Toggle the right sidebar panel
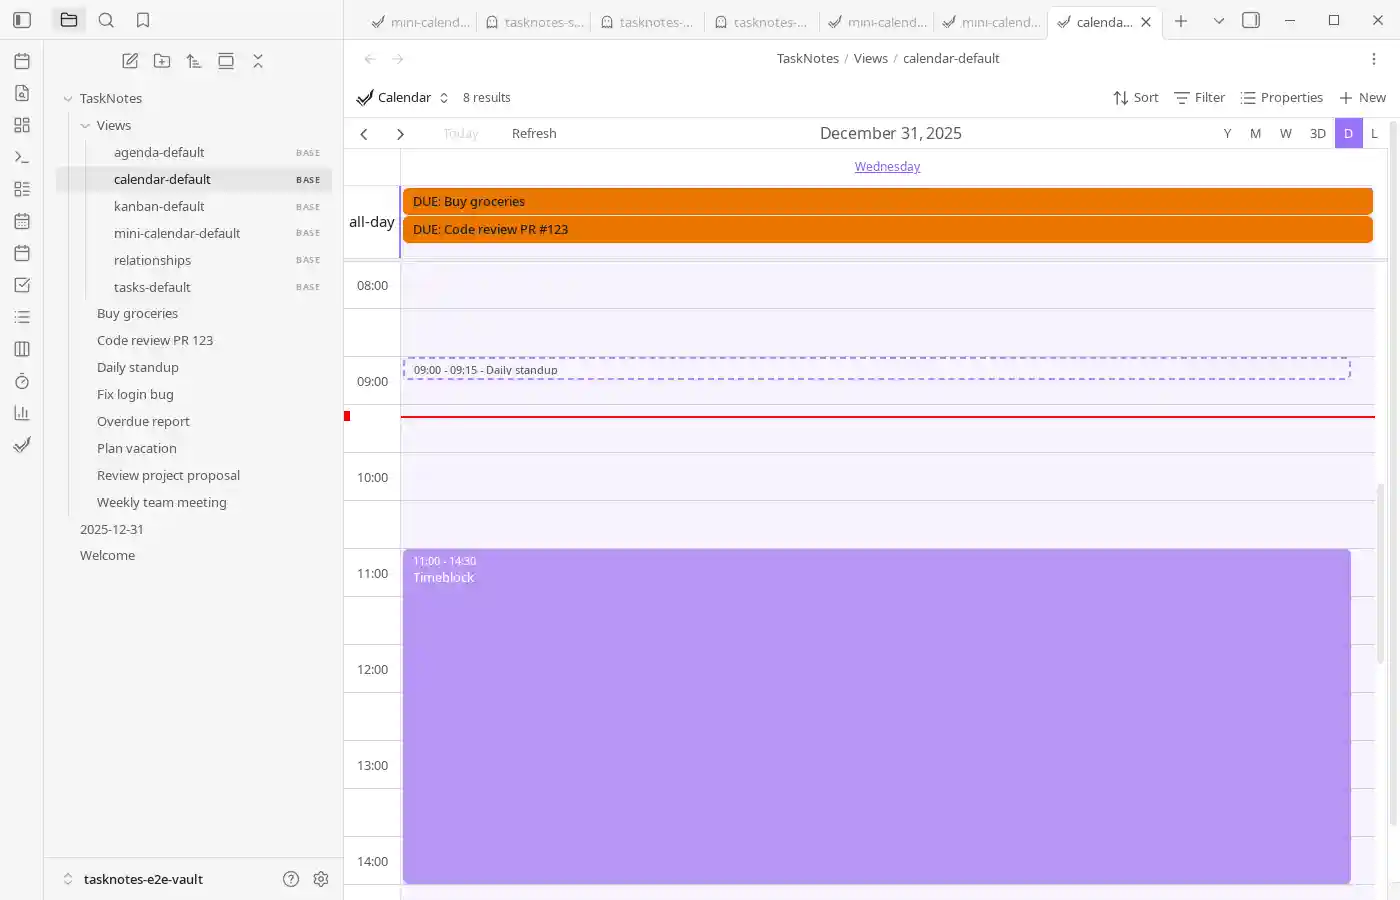The height and width of the screenshot is (900, 1400). point(1250,20)
